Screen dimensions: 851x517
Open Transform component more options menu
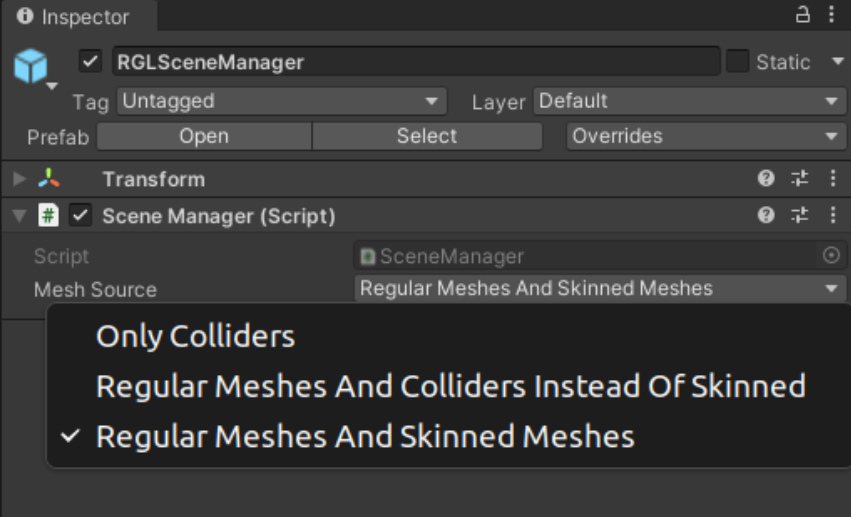pos(832,179)
